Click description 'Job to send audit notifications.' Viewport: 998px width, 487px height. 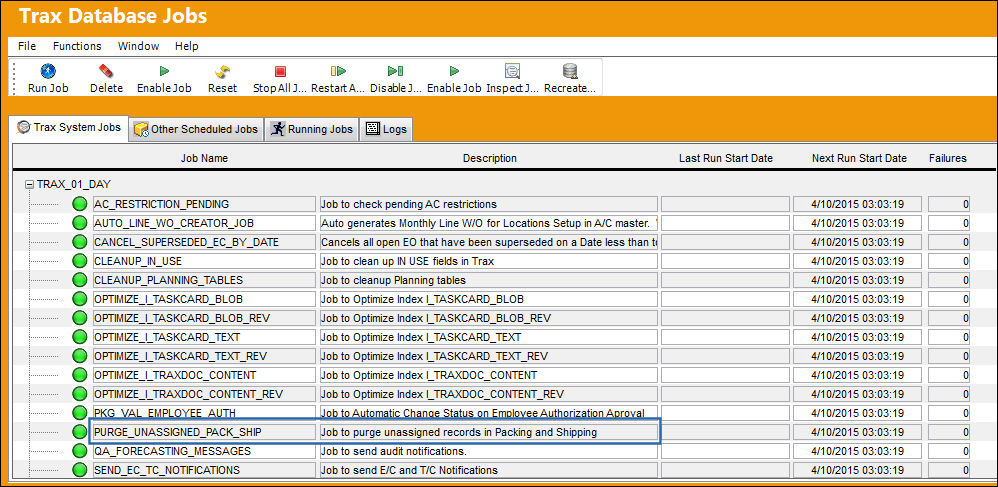click(x=488, y=451)
